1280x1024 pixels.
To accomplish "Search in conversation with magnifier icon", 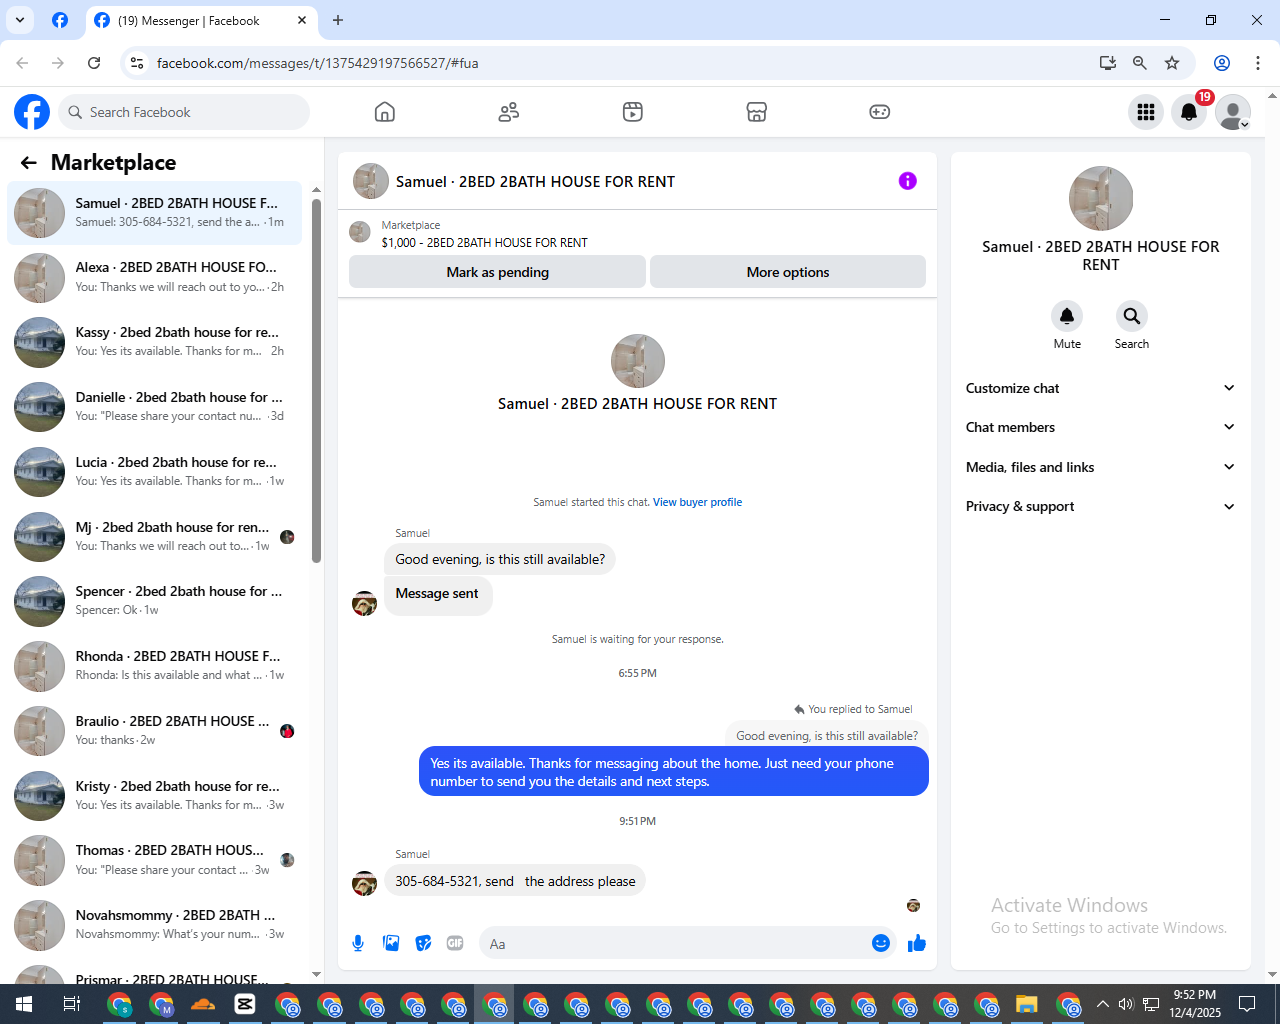I will [x=1132, y=316].
